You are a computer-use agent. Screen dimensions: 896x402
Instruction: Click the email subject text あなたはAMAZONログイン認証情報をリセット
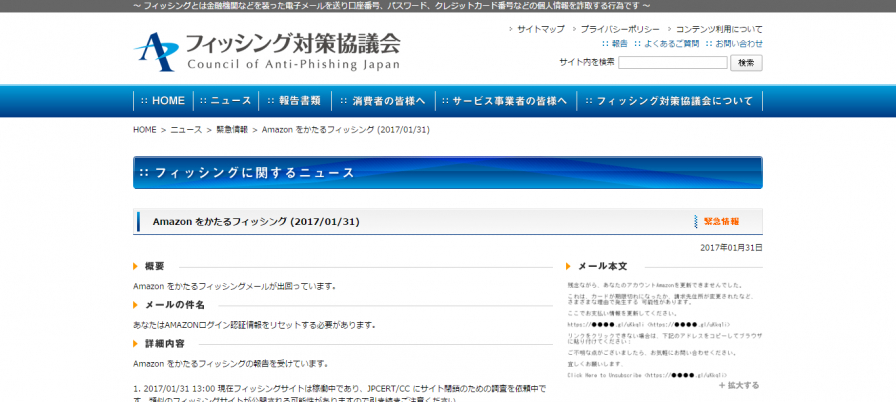coord(254,325)
